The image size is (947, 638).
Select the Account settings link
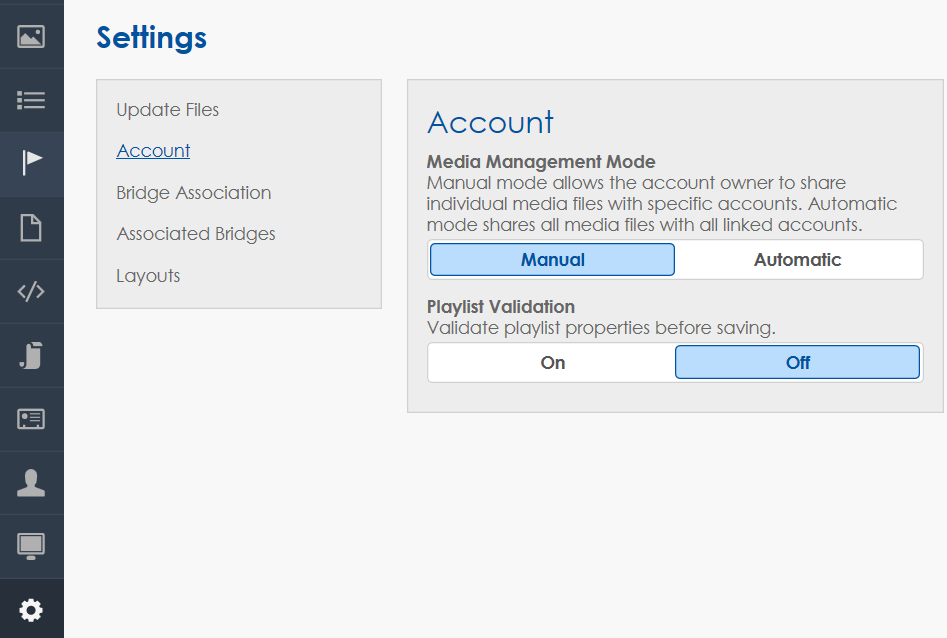tap(153, 151)
